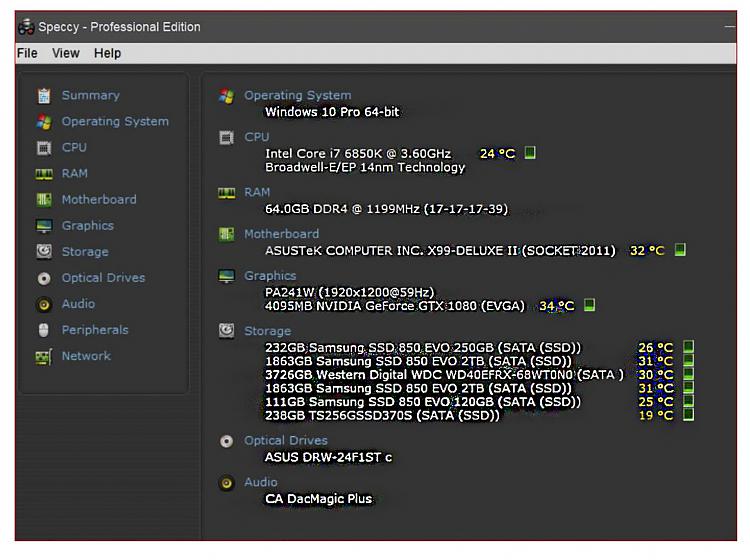The height and width of the screenshot is (560, 750).
Task: Click the Audio speaker icon in sidebar
Action: 44,304
